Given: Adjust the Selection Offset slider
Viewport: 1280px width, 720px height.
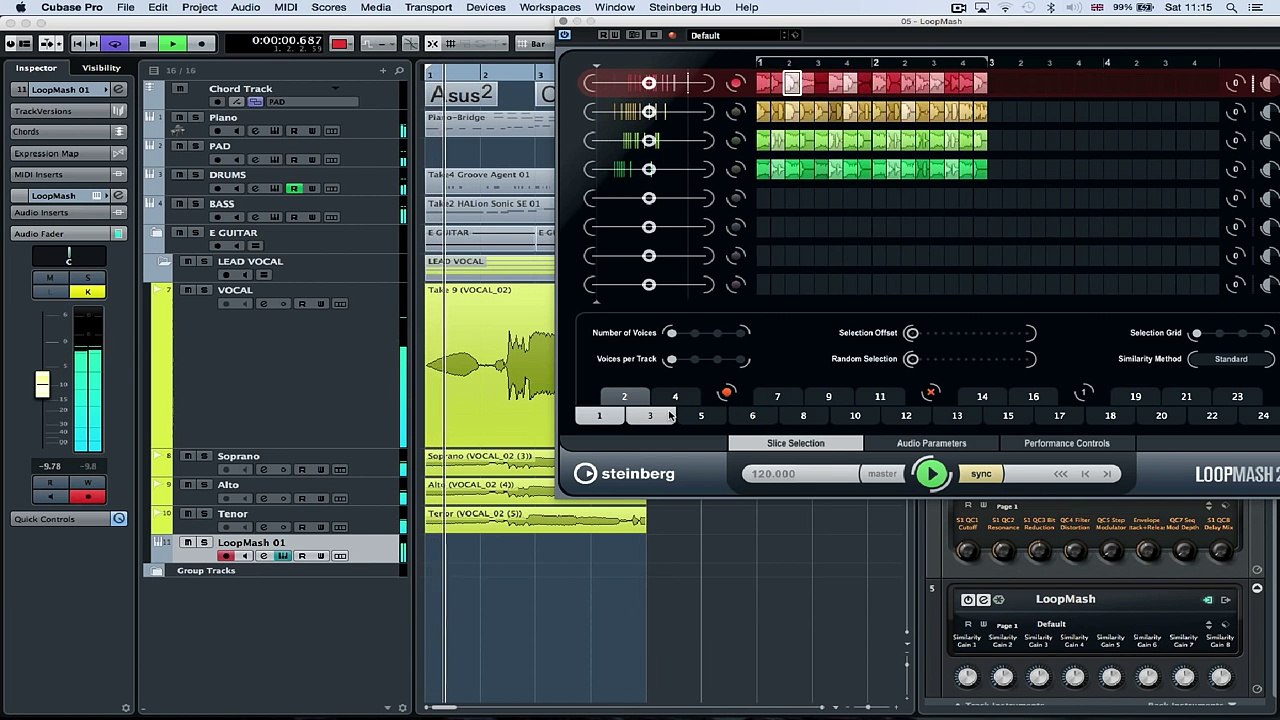Looking at the screenshot, I should pyautogui.click(x=970, y=333).
